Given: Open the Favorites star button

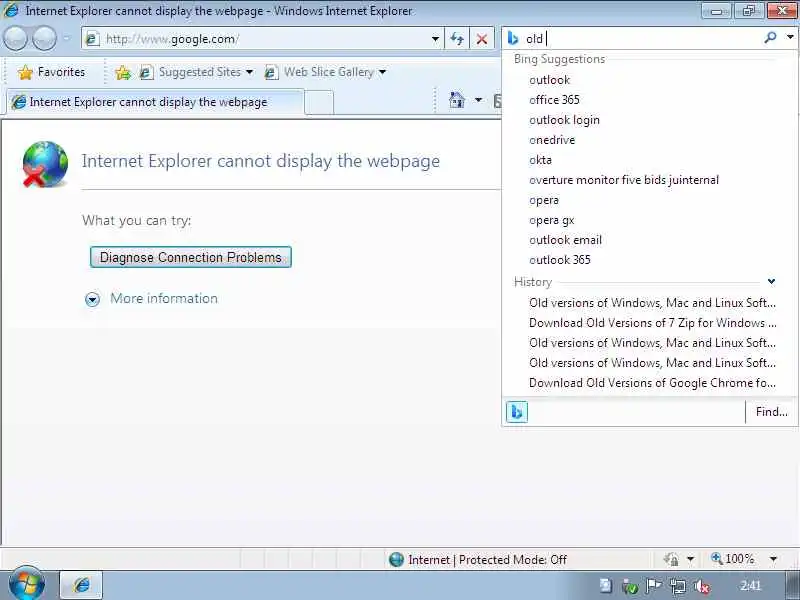Looking at the screenshot, I should tap(51, 72).
